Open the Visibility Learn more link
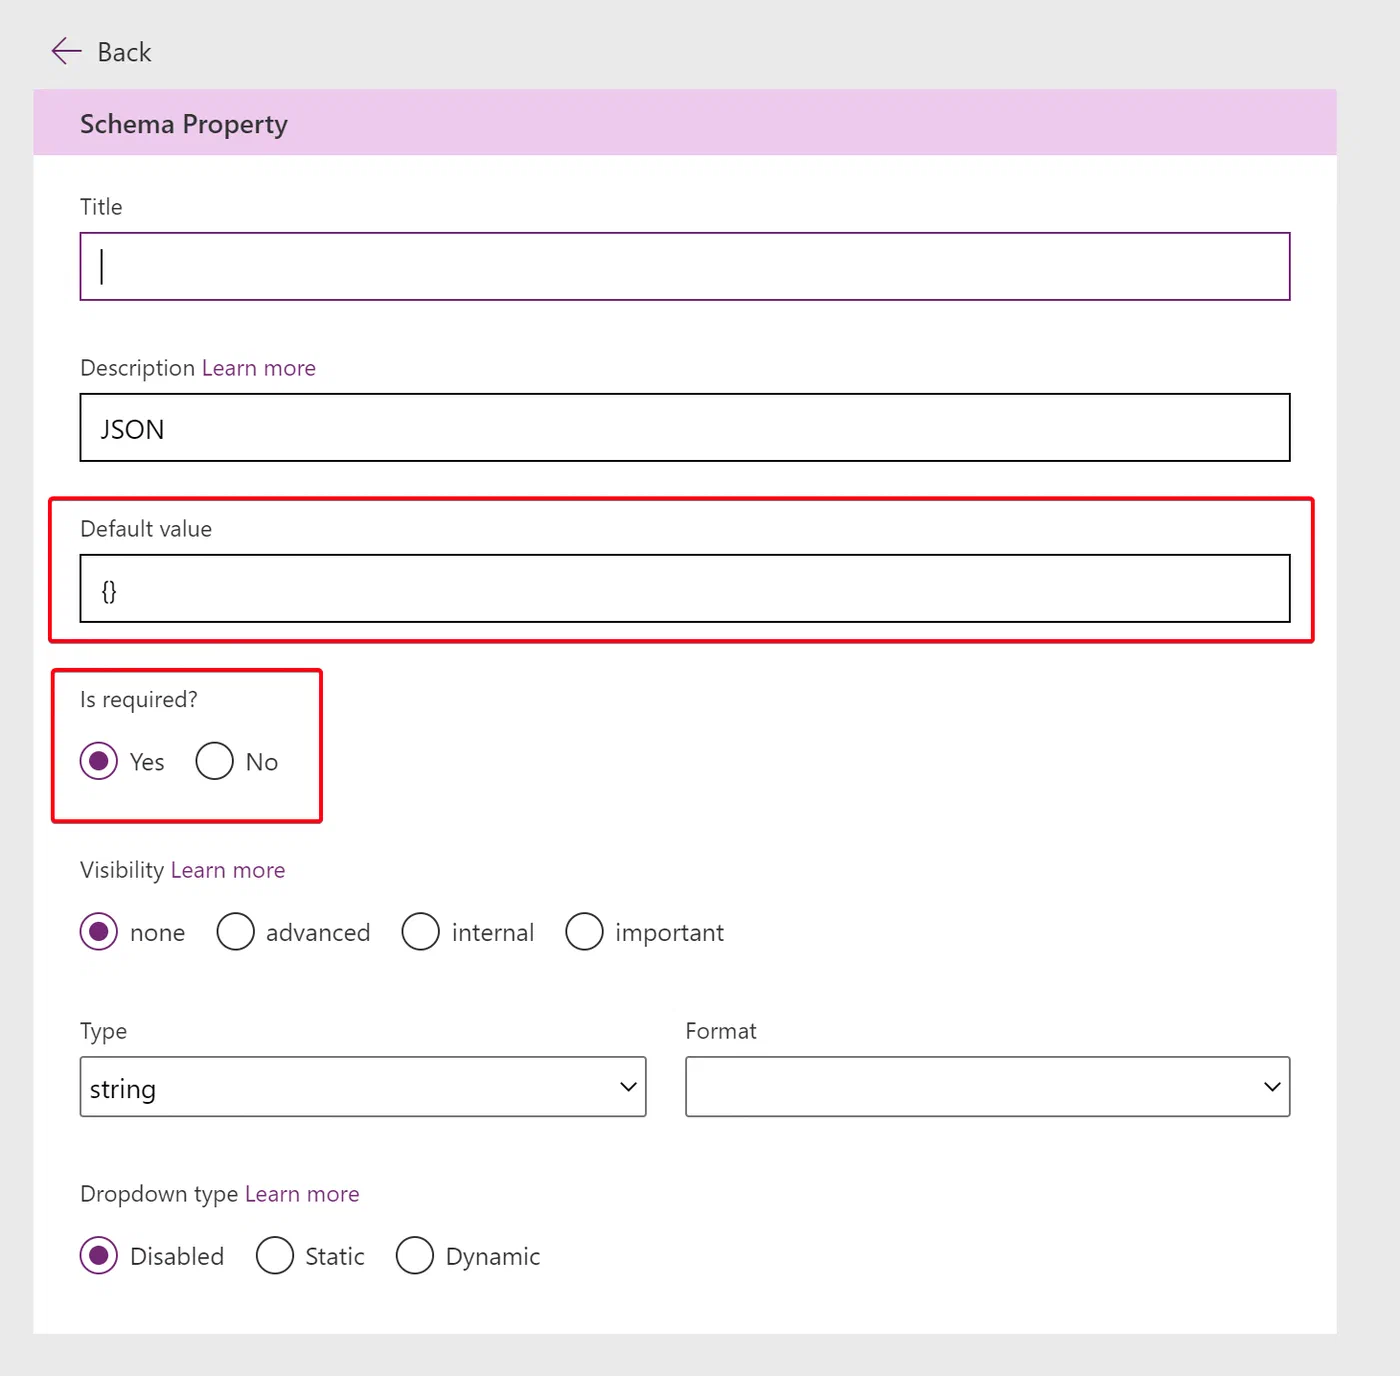This screenshot has height=1376, width=1400. point(228,870)
